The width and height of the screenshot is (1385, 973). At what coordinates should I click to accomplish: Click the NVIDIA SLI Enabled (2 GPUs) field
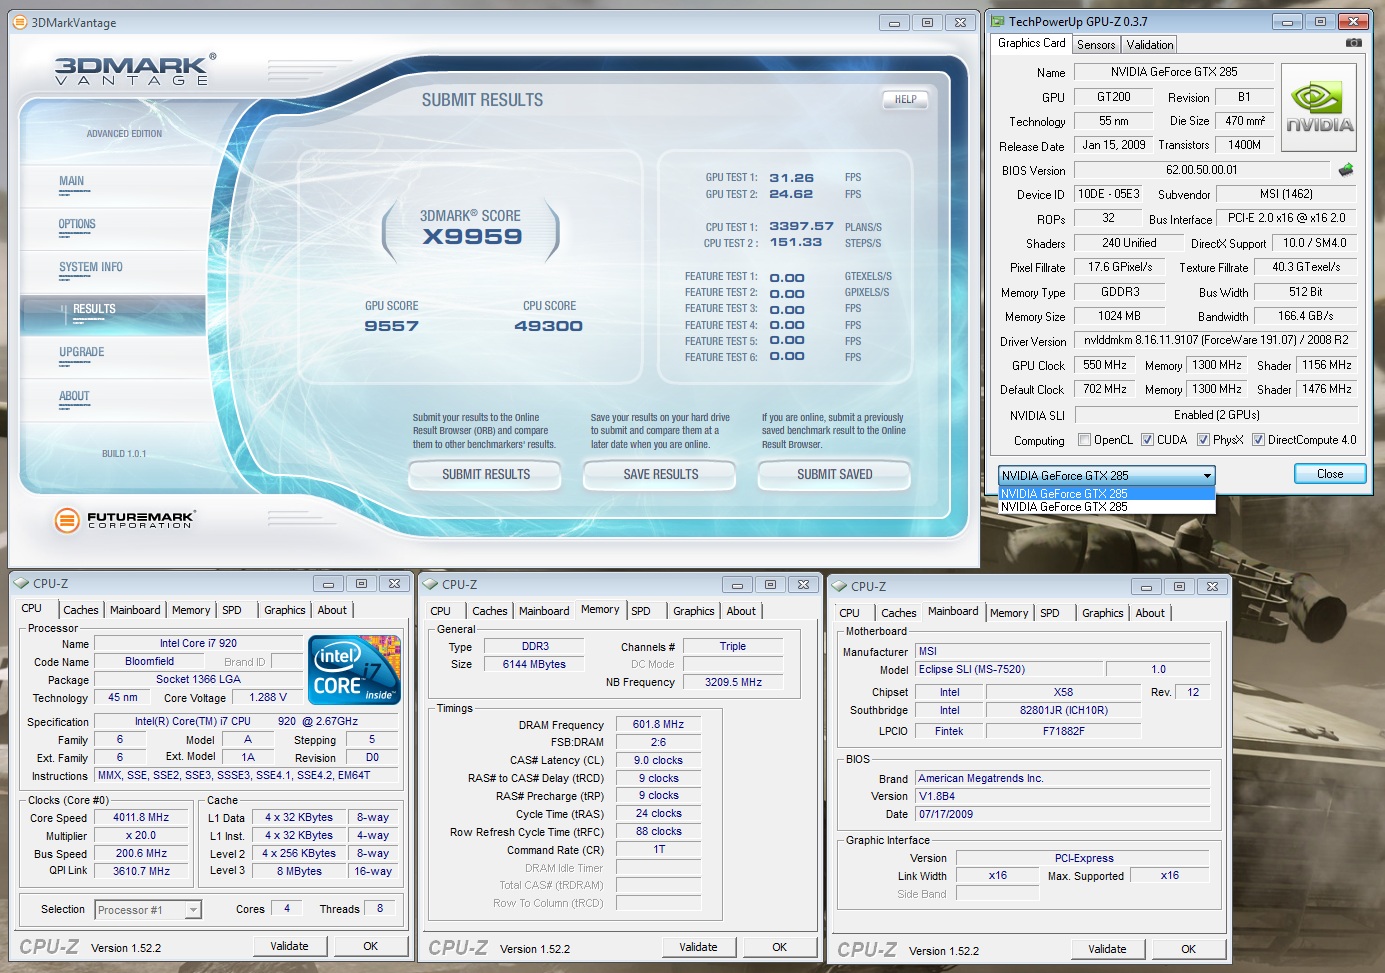[x=1215, y=415]
